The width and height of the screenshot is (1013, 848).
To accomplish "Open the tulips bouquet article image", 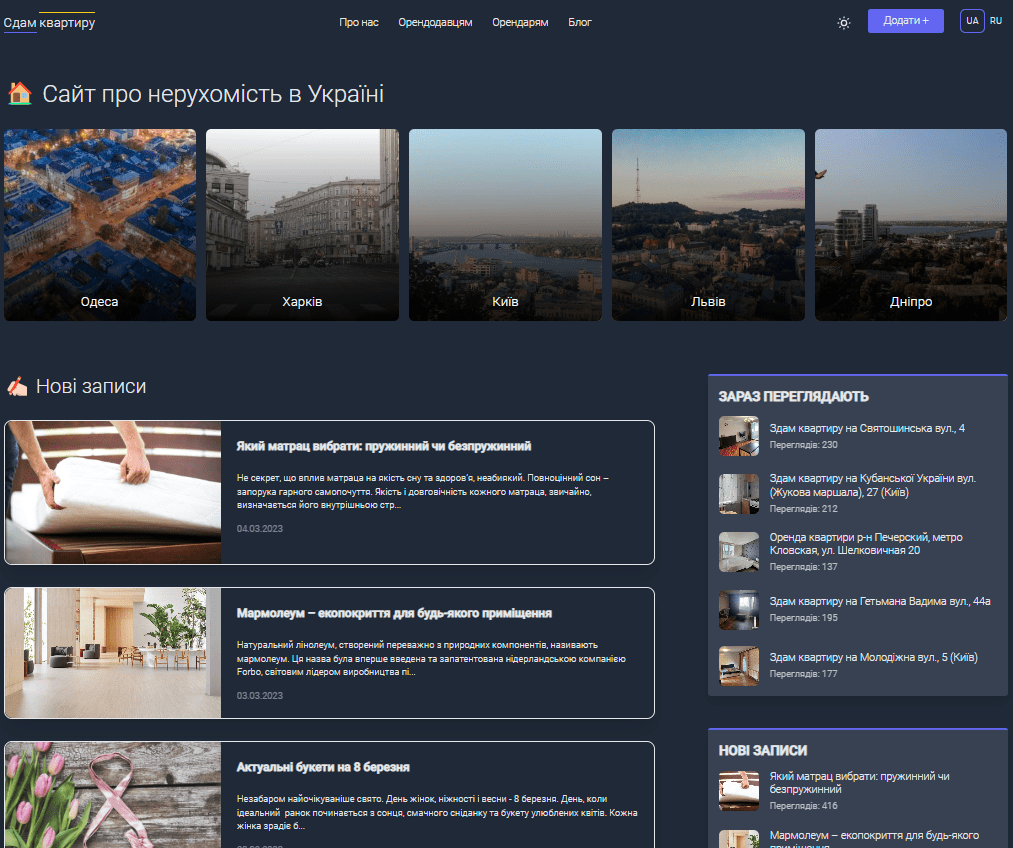I will tap(113, 795).
